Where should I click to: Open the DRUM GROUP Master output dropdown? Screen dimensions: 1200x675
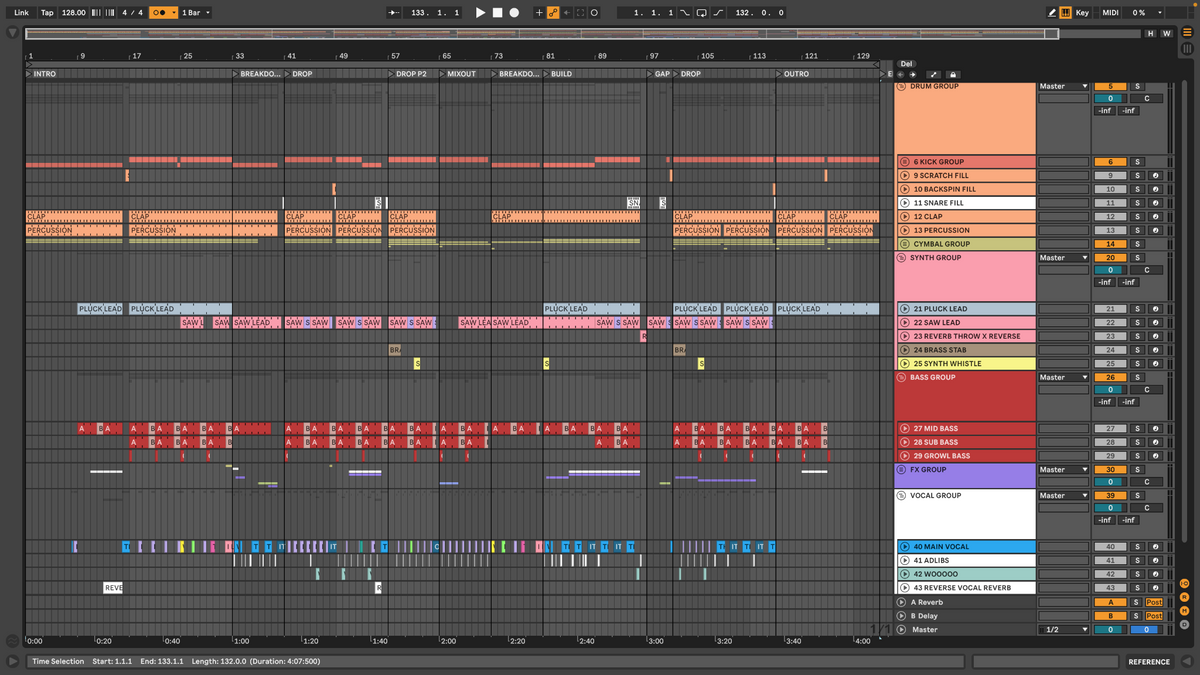(1062, 86)
